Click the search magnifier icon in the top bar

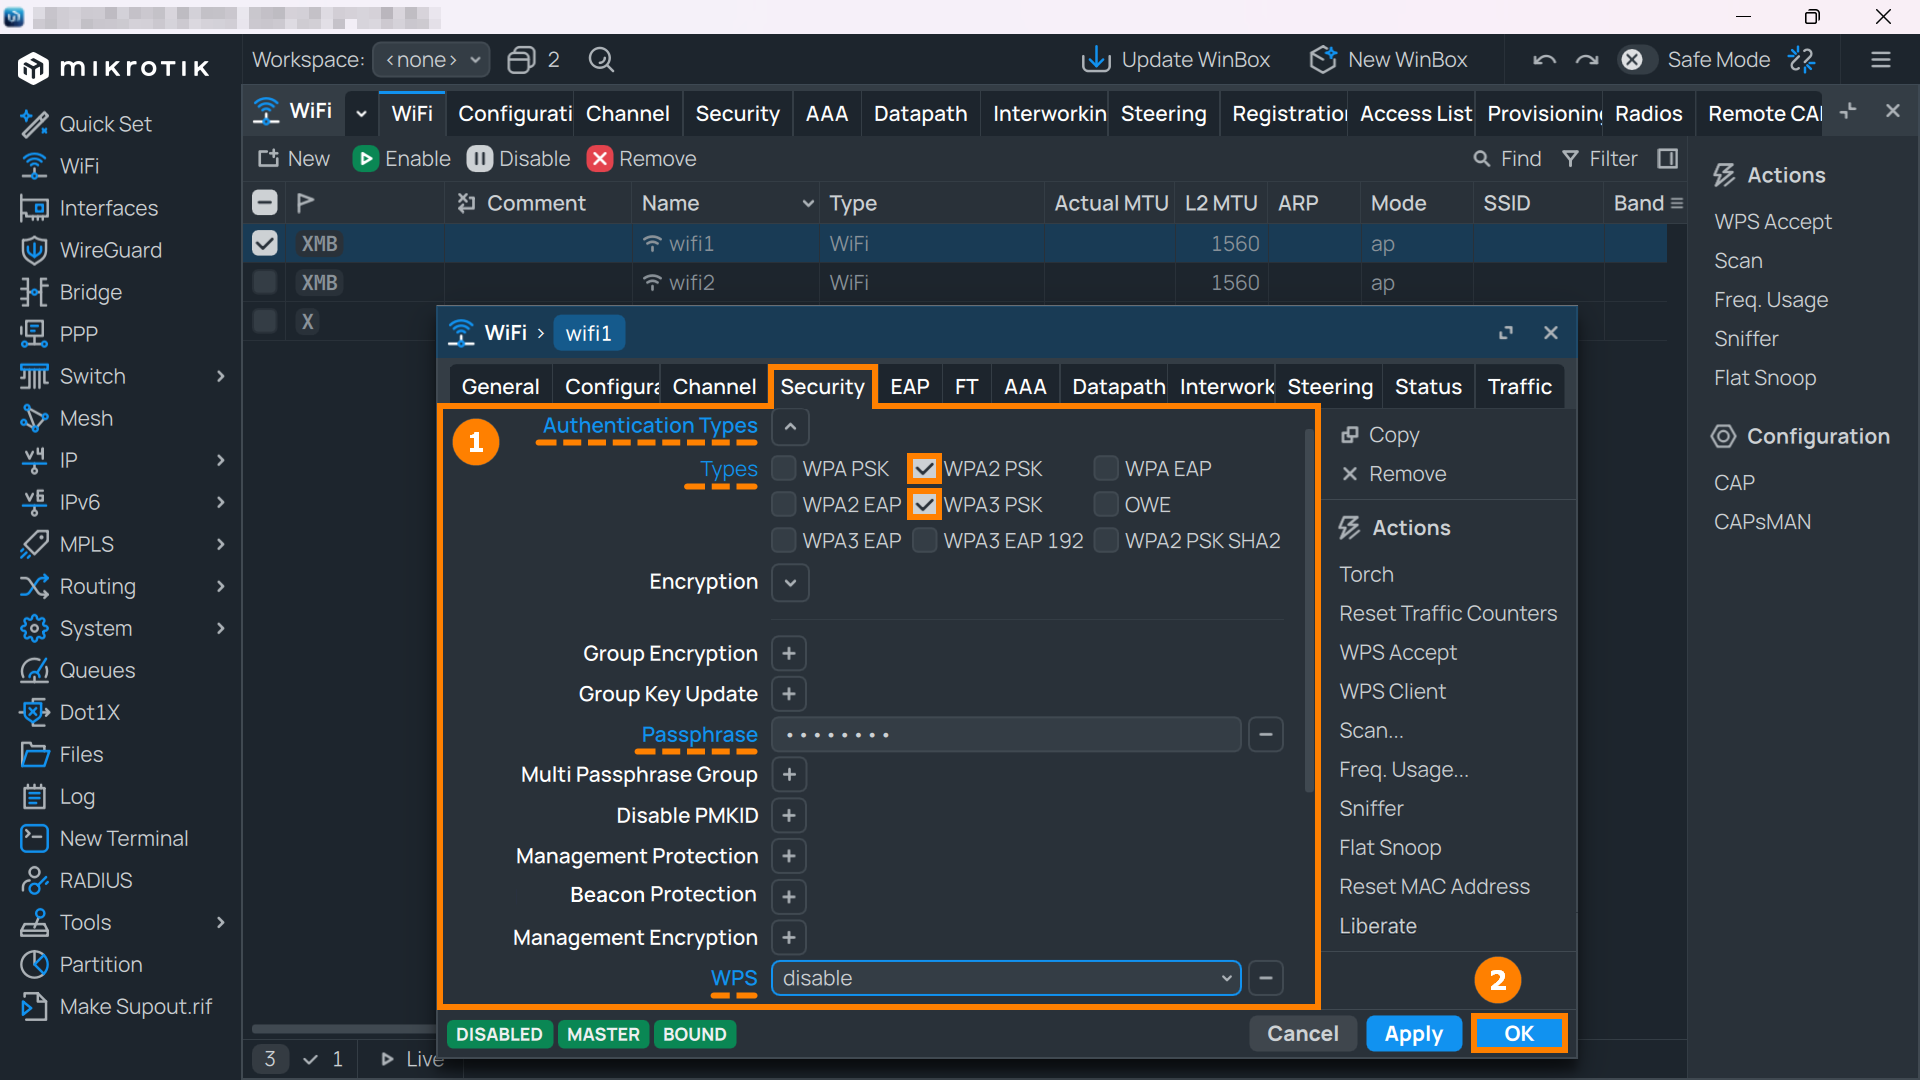pos(601,60)
